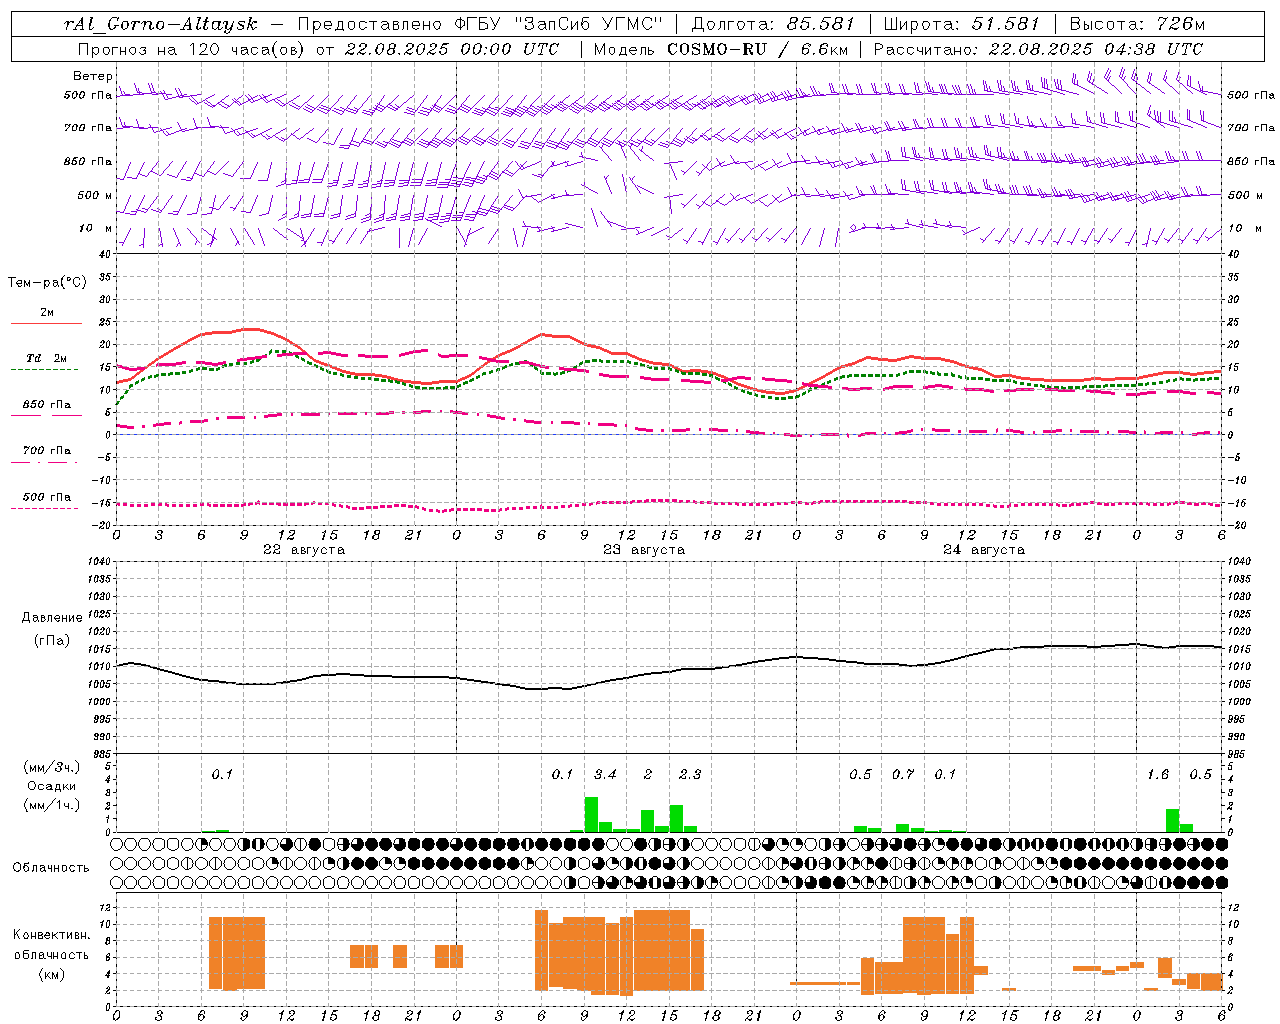Click the Конвективн. convective cloud label
Screen dimensions: 1280x1024
[51, 935]
